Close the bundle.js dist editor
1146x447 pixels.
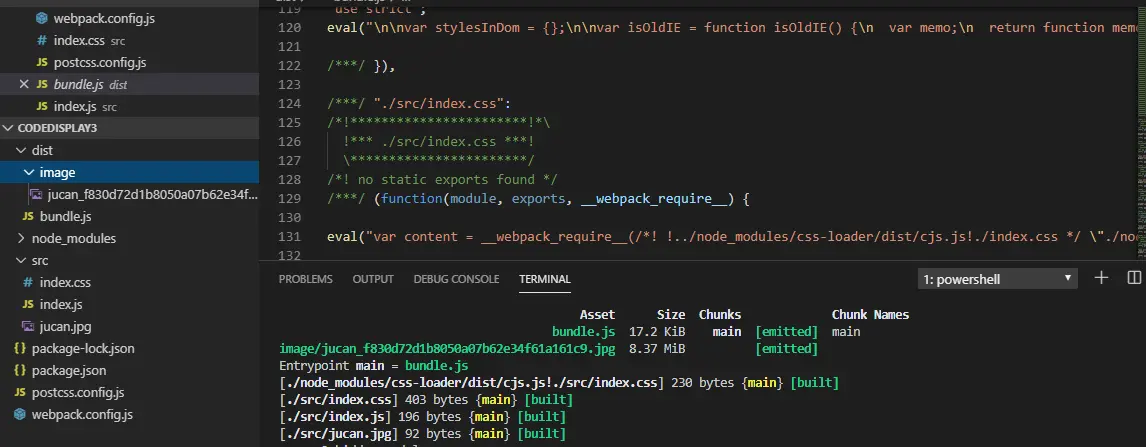pyautogui.click(x=23, y=84)
